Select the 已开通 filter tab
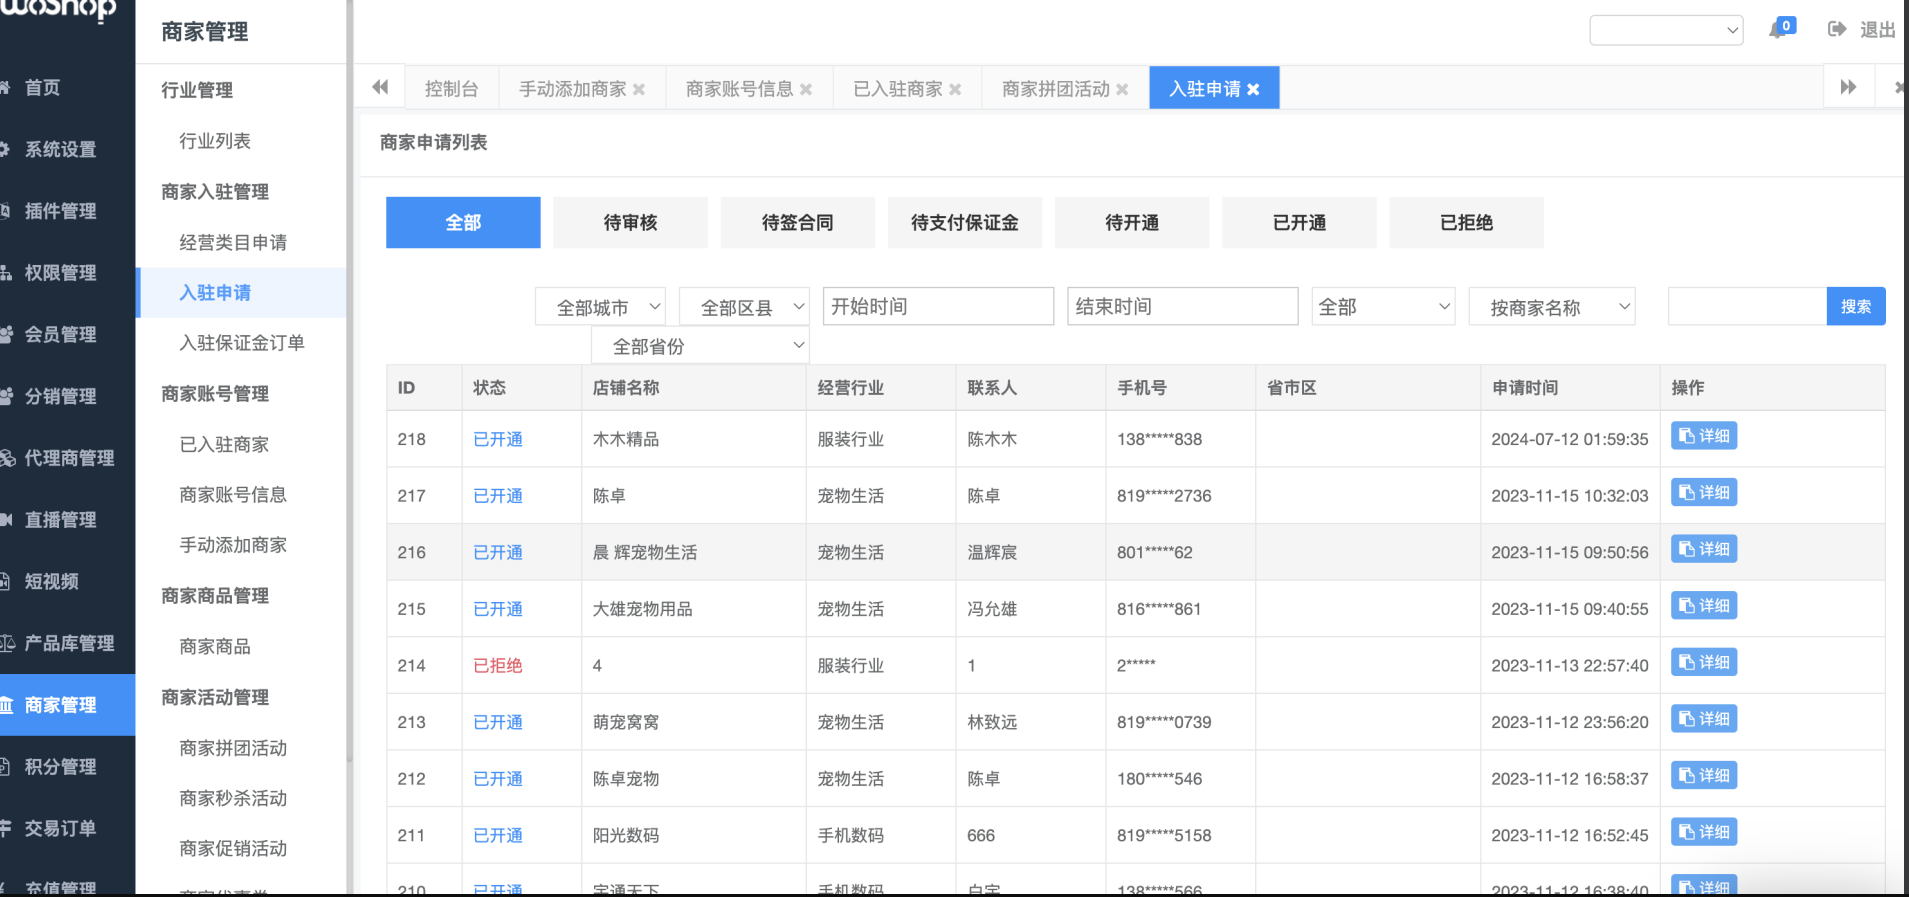 click(x=1299, y=222)
